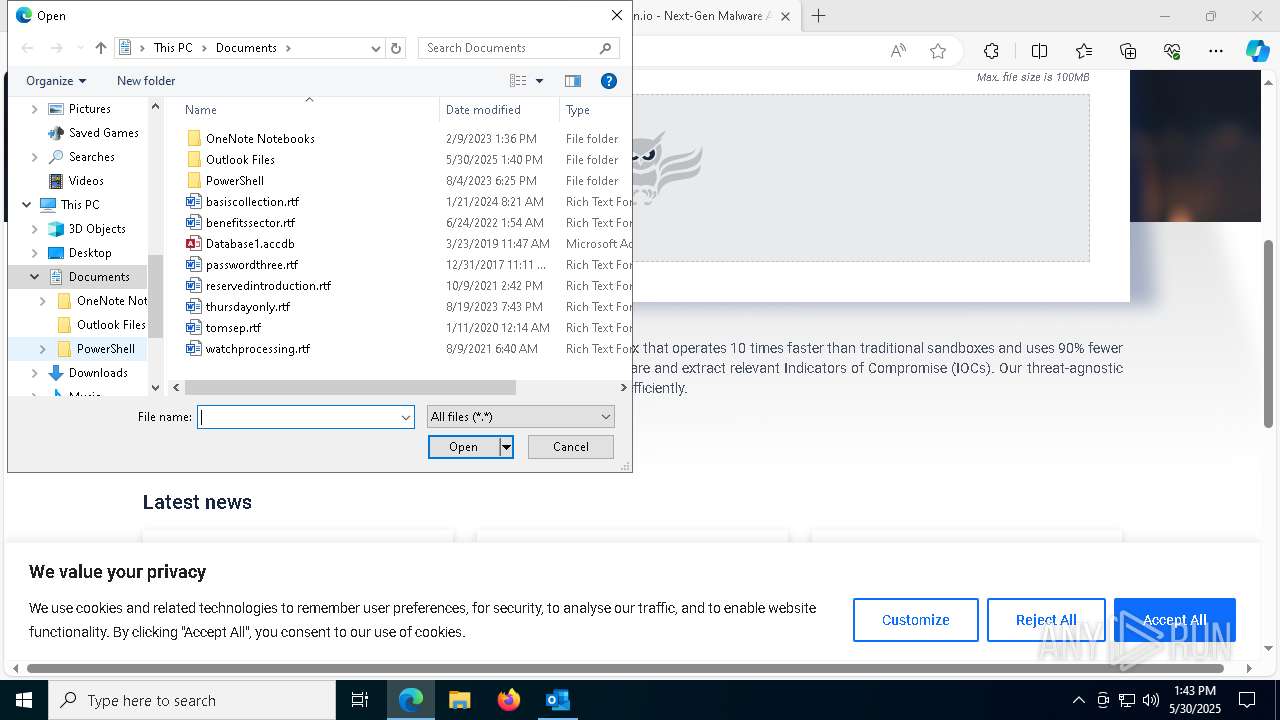
Task: Click the Up to parent folder arrow
Action: coord(100,48)
